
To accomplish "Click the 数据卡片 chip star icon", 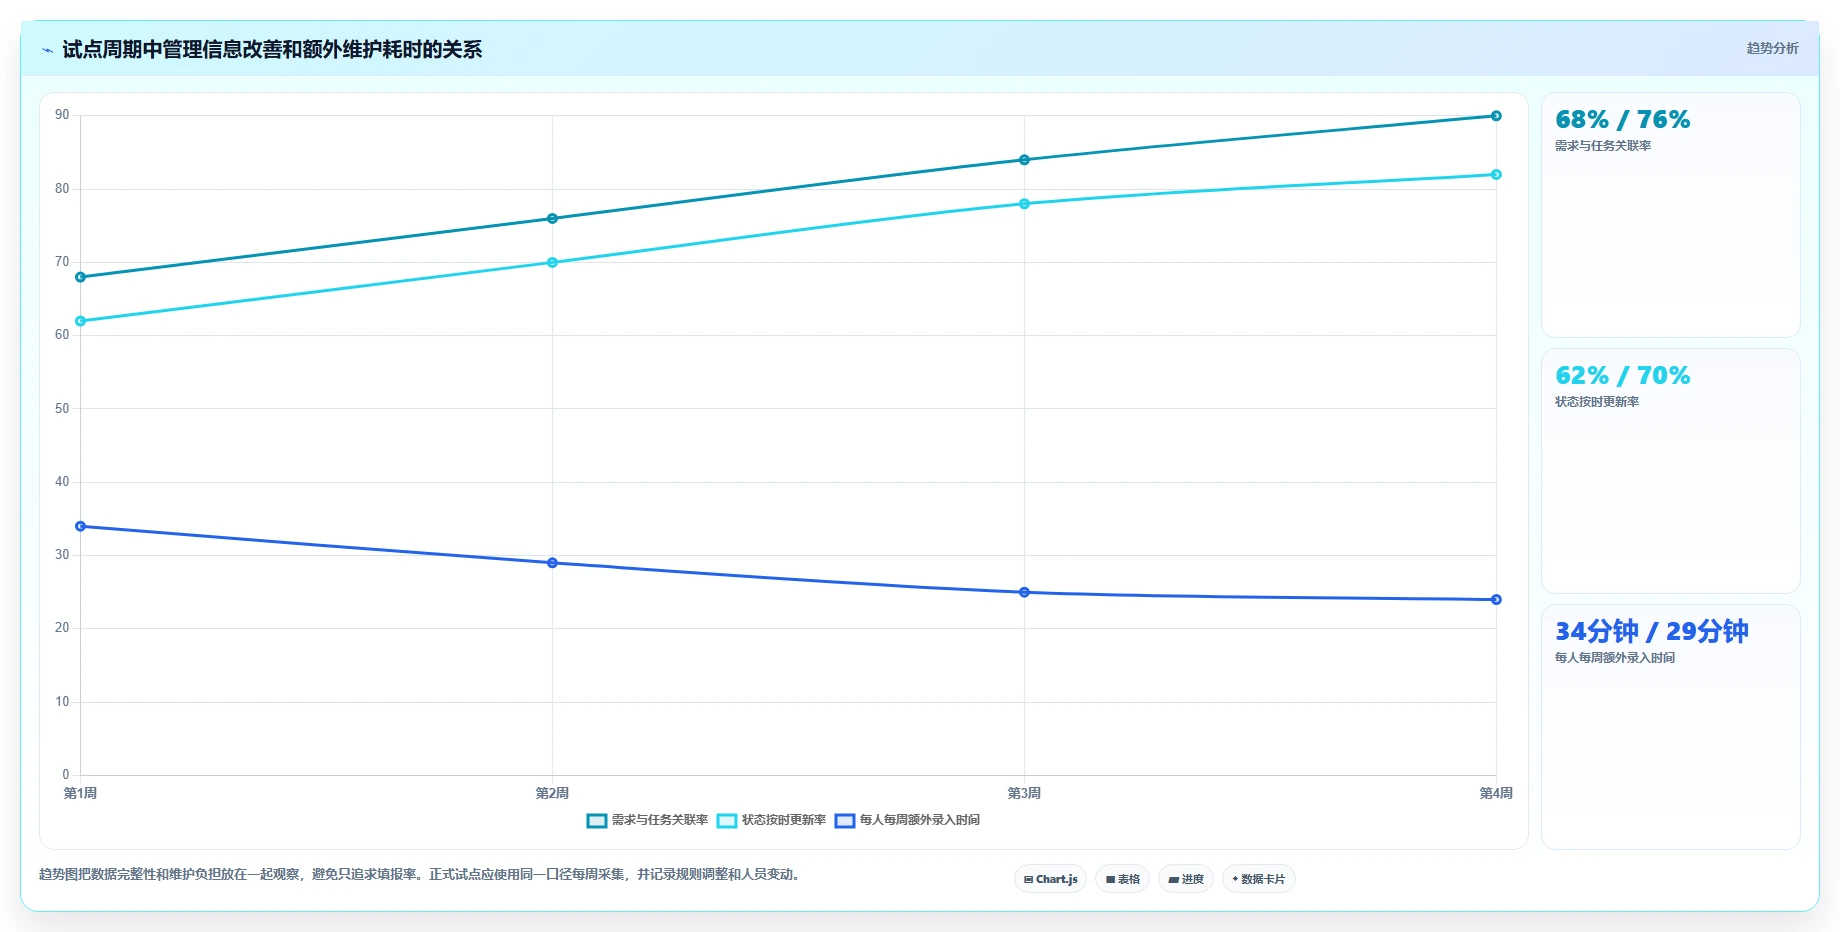I will click(1236, 879).
